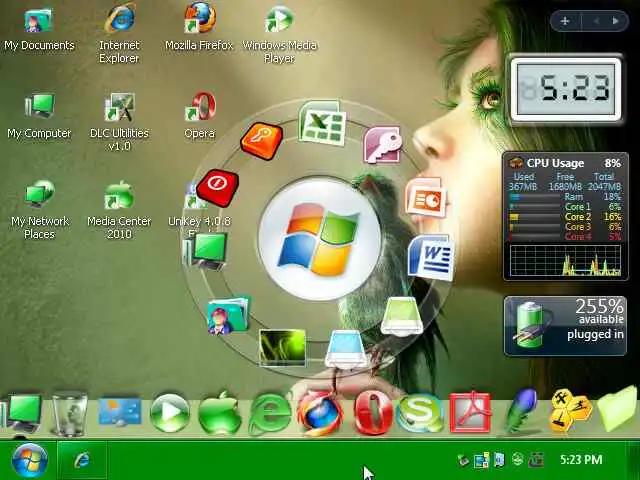This screenshot has height=480, width=640.
Task: Click the CPU Usage gadget title
Action: pos(555,163)
